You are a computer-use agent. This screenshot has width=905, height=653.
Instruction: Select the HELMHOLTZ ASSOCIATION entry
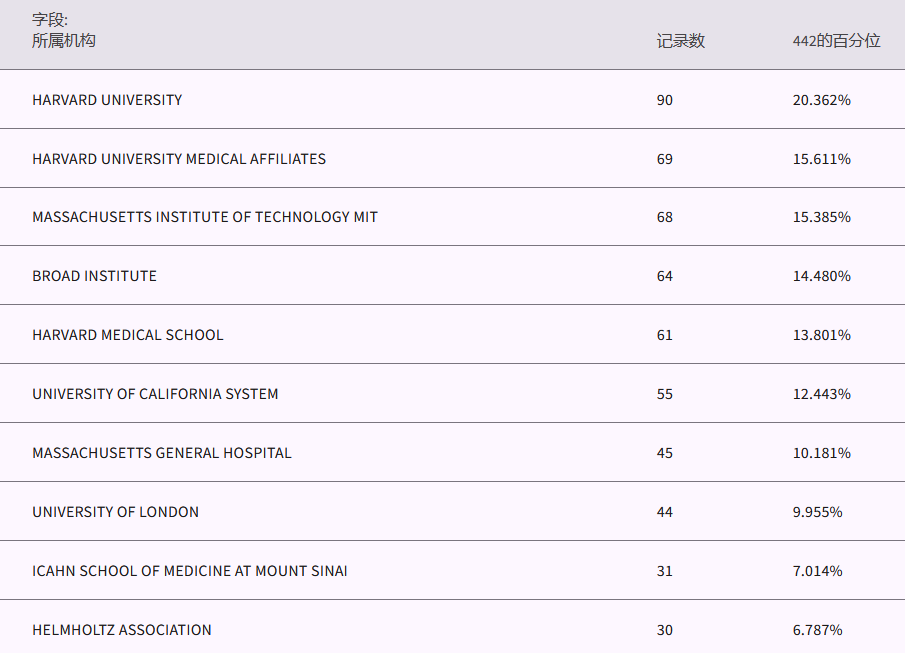122,630
